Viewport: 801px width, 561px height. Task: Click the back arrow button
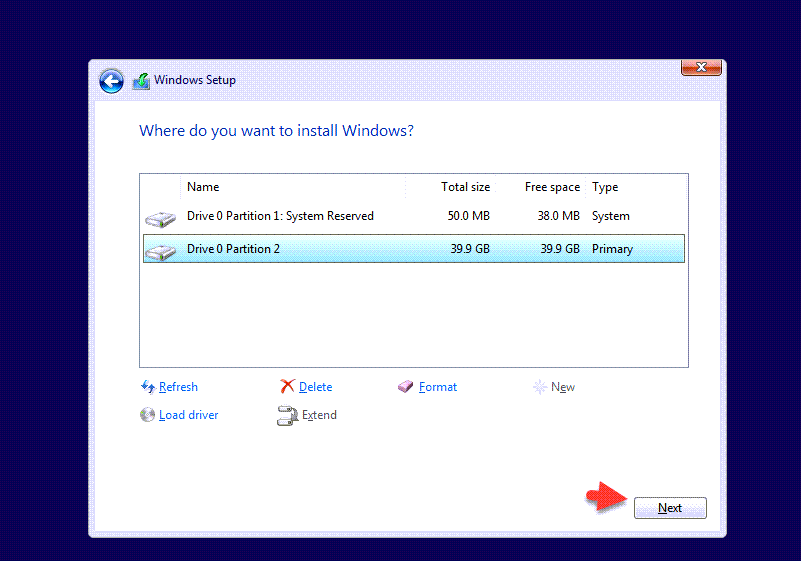111,81
